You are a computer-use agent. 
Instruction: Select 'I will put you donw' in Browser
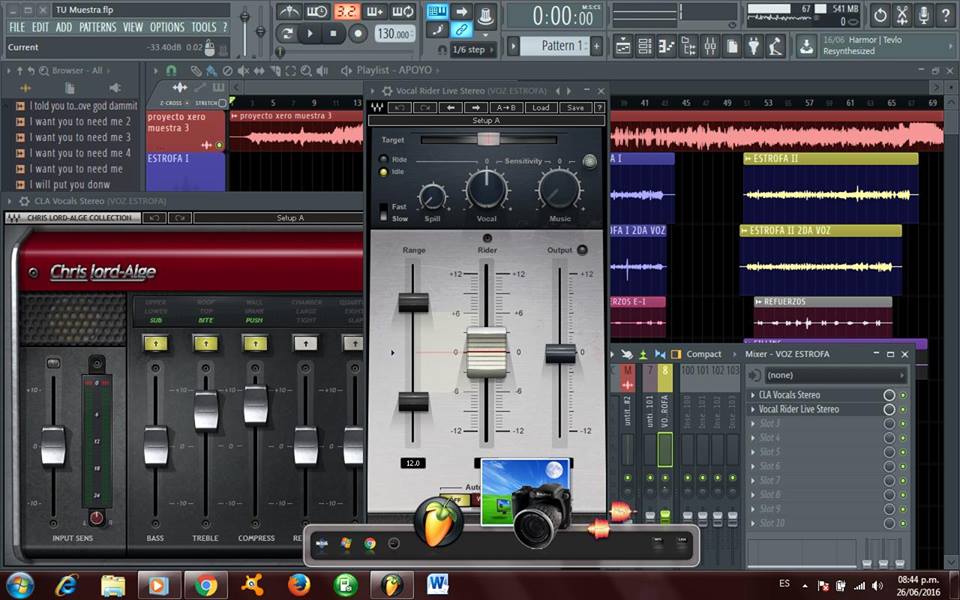[69, 184]
